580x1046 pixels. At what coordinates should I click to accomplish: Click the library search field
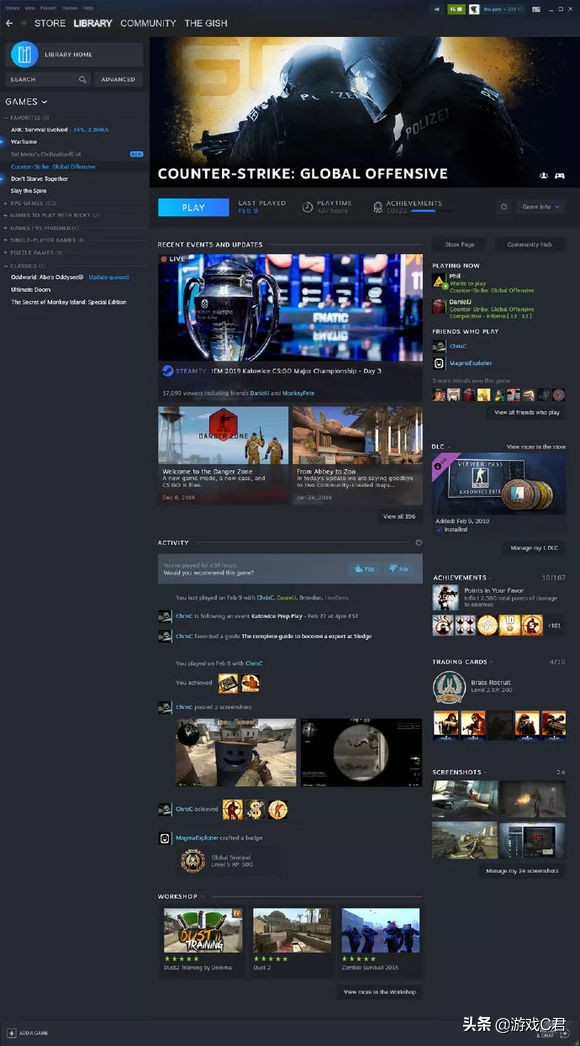[47, 79]
